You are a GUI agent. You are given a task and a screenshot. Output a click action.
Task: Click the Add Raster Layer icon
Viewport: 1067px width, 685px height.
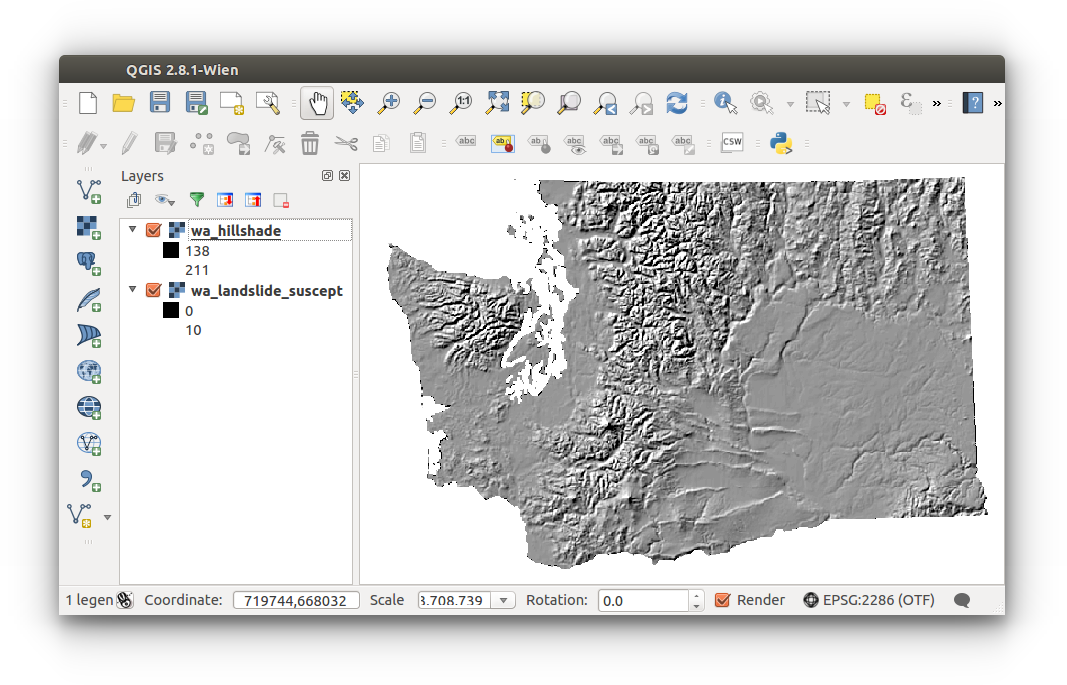[88, 228]
